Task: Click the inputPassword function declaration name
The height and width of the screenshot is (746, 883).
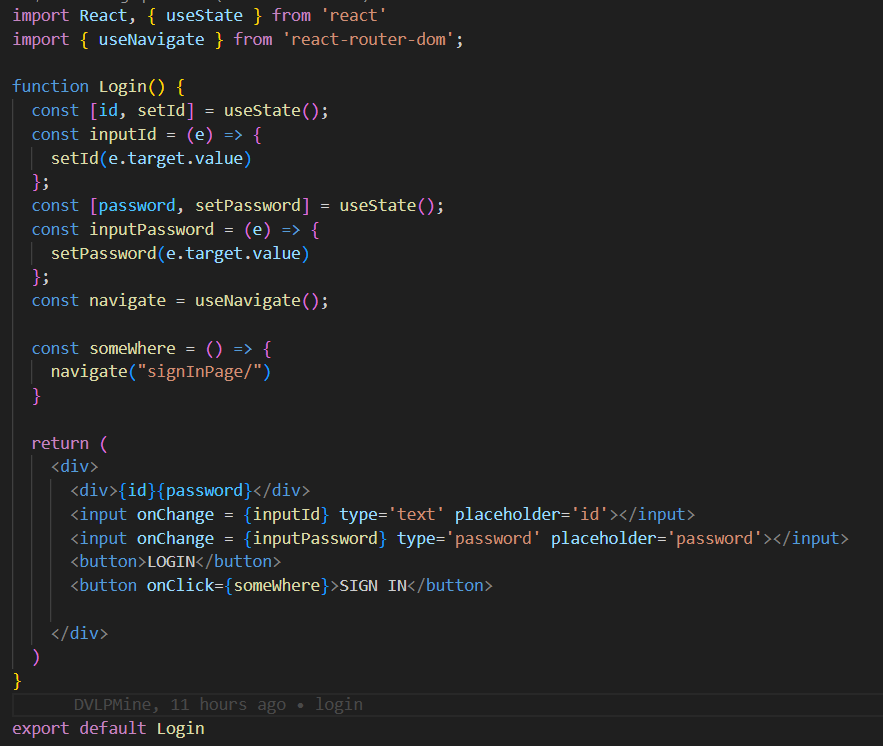Action: (x=151, y=230)
